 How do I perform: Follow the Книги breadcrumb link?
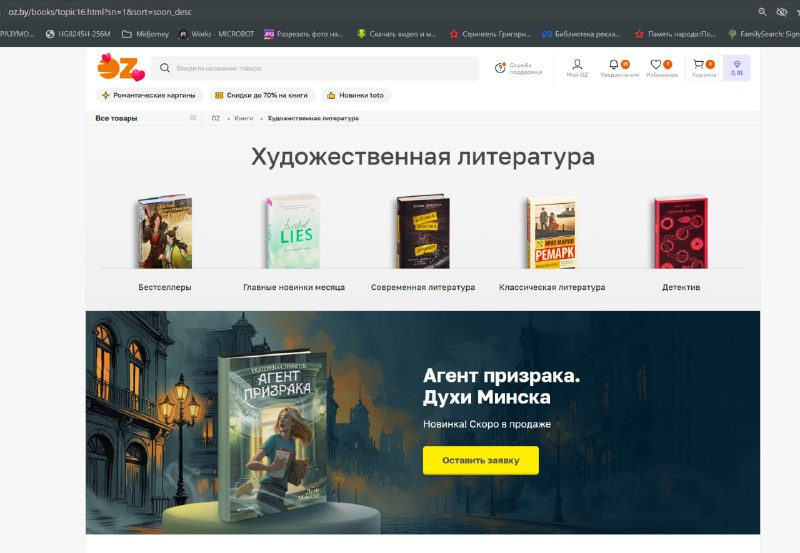pos(243,118)
